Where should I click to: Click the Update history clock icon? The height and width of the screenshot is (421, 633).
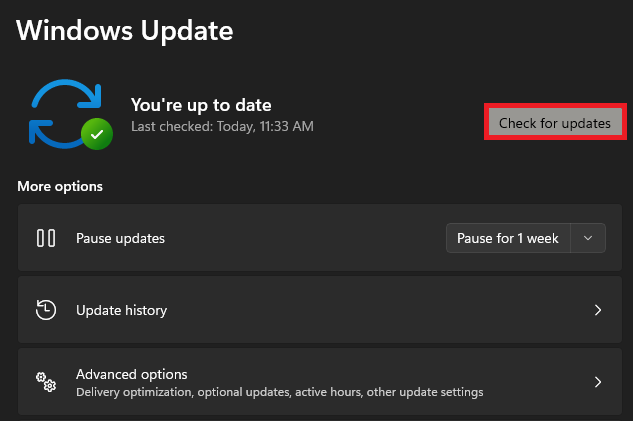[46, 310]
